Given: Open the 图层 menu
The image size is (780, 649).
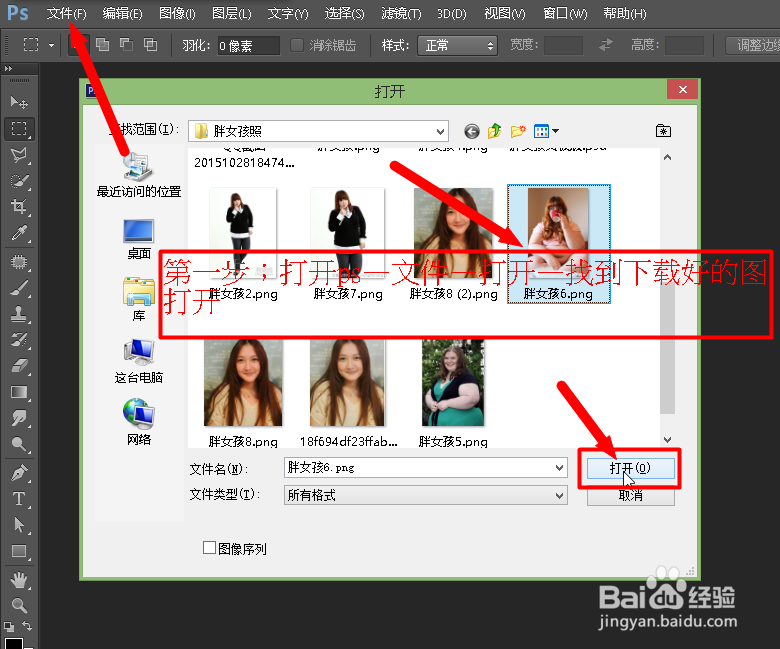Looking at the screenshot, I should tap(231, 13).
